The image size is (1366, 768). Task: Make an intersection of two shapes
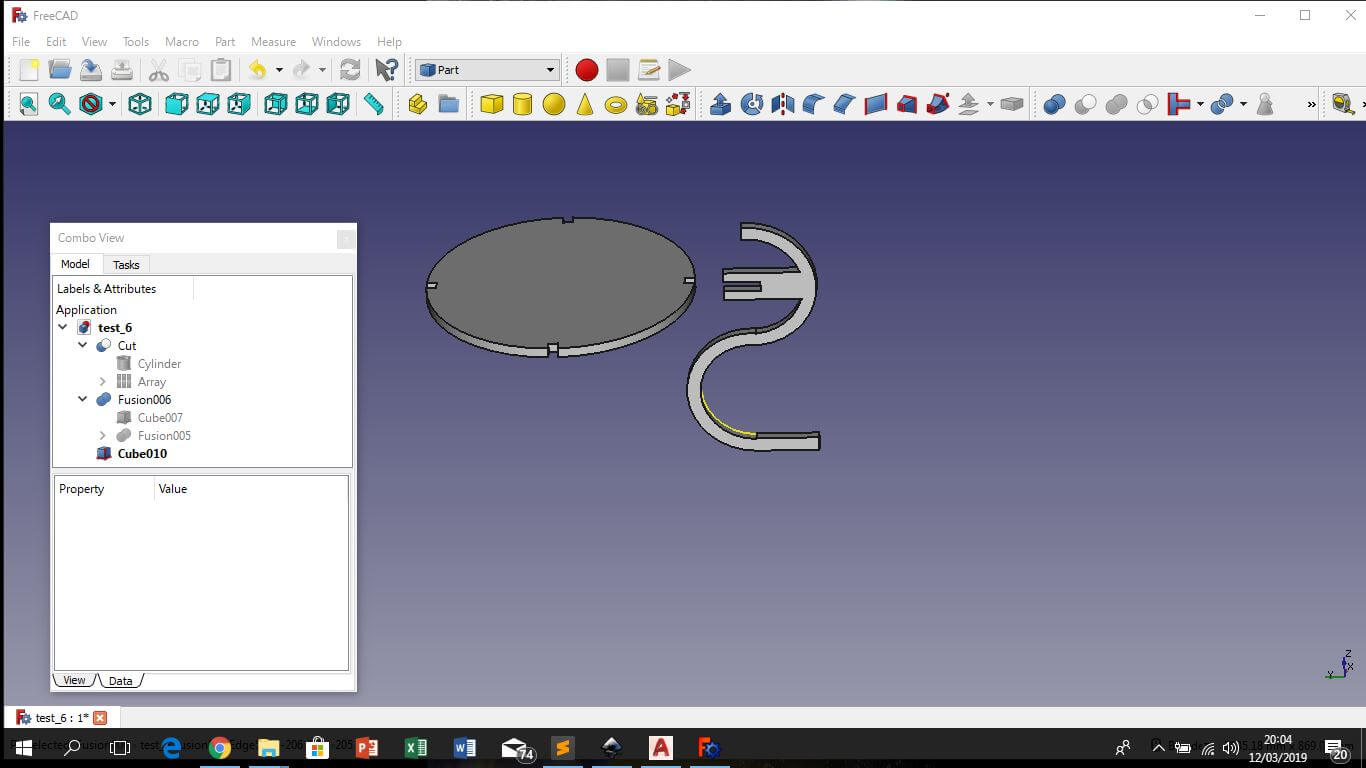1147,104
